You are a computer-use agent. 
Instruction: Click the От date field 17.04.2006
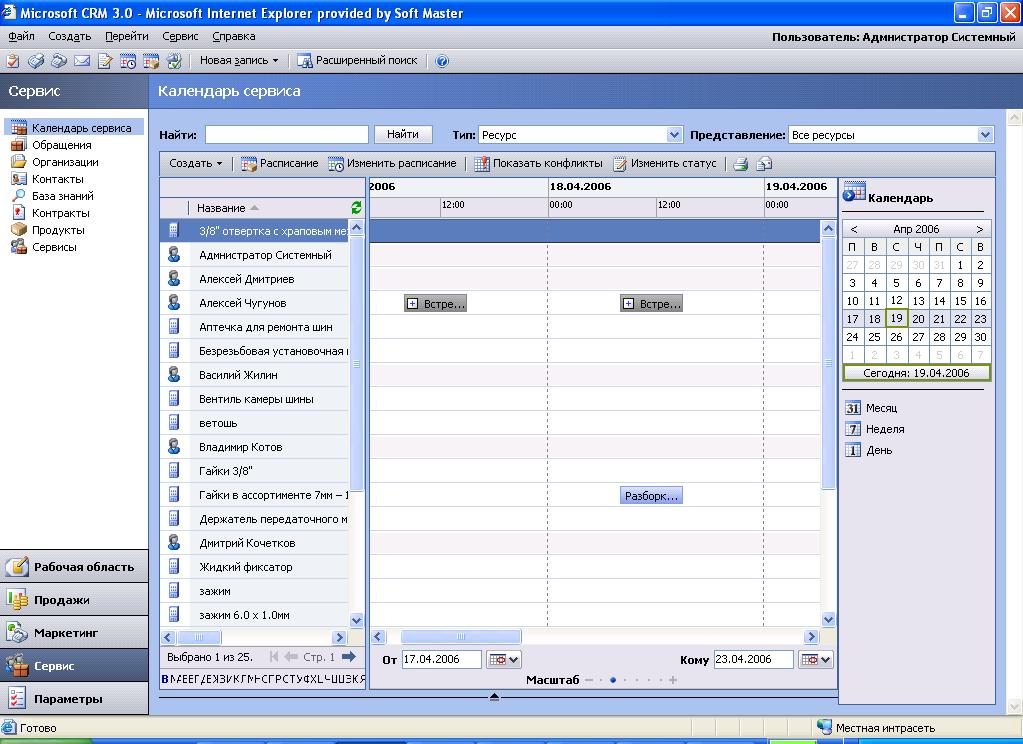[x=442, y=659]
